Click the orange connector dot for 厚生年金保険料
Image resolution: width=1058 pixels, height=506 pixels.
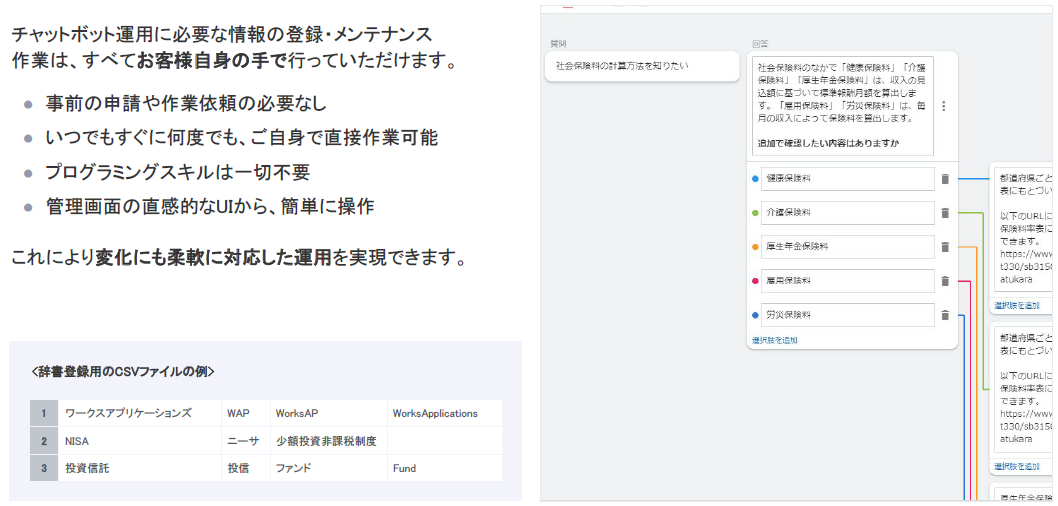tap(755, 247)
